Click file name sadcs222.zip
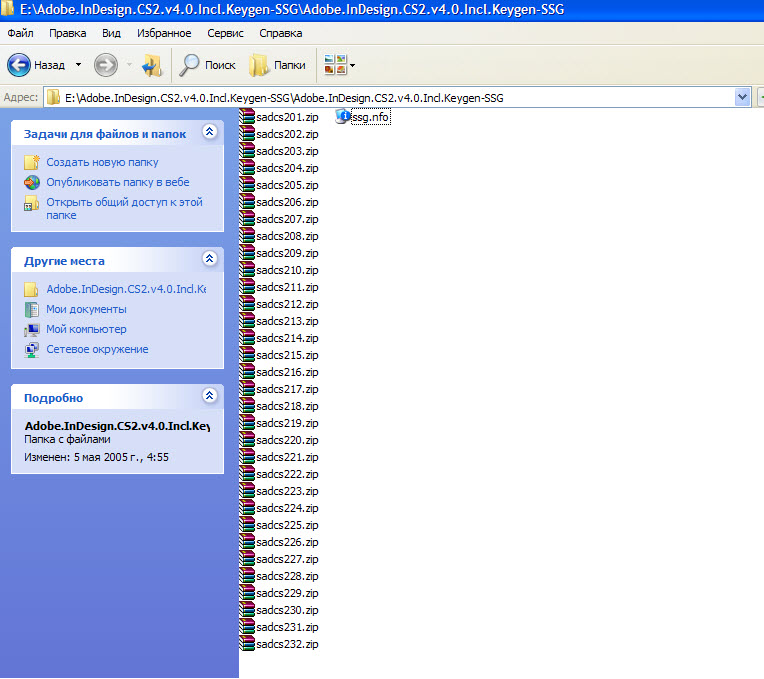The width and height of the screenshot is (764, 679). 287,474
